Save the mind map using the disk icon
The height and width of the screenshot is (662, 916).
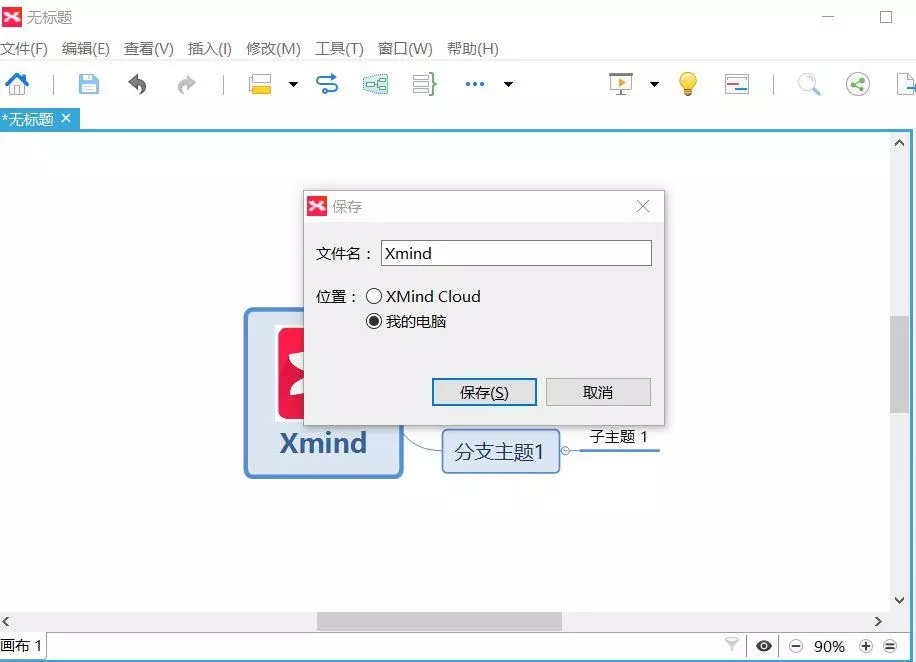(88, 84)
